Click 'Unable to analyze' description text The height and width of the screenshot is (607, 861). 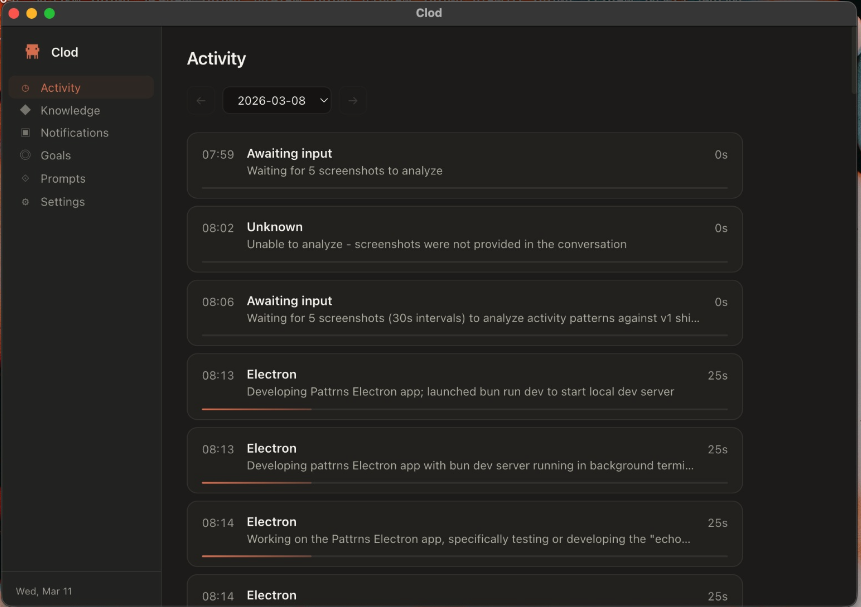pyautogui.click(x=437, y=244)
